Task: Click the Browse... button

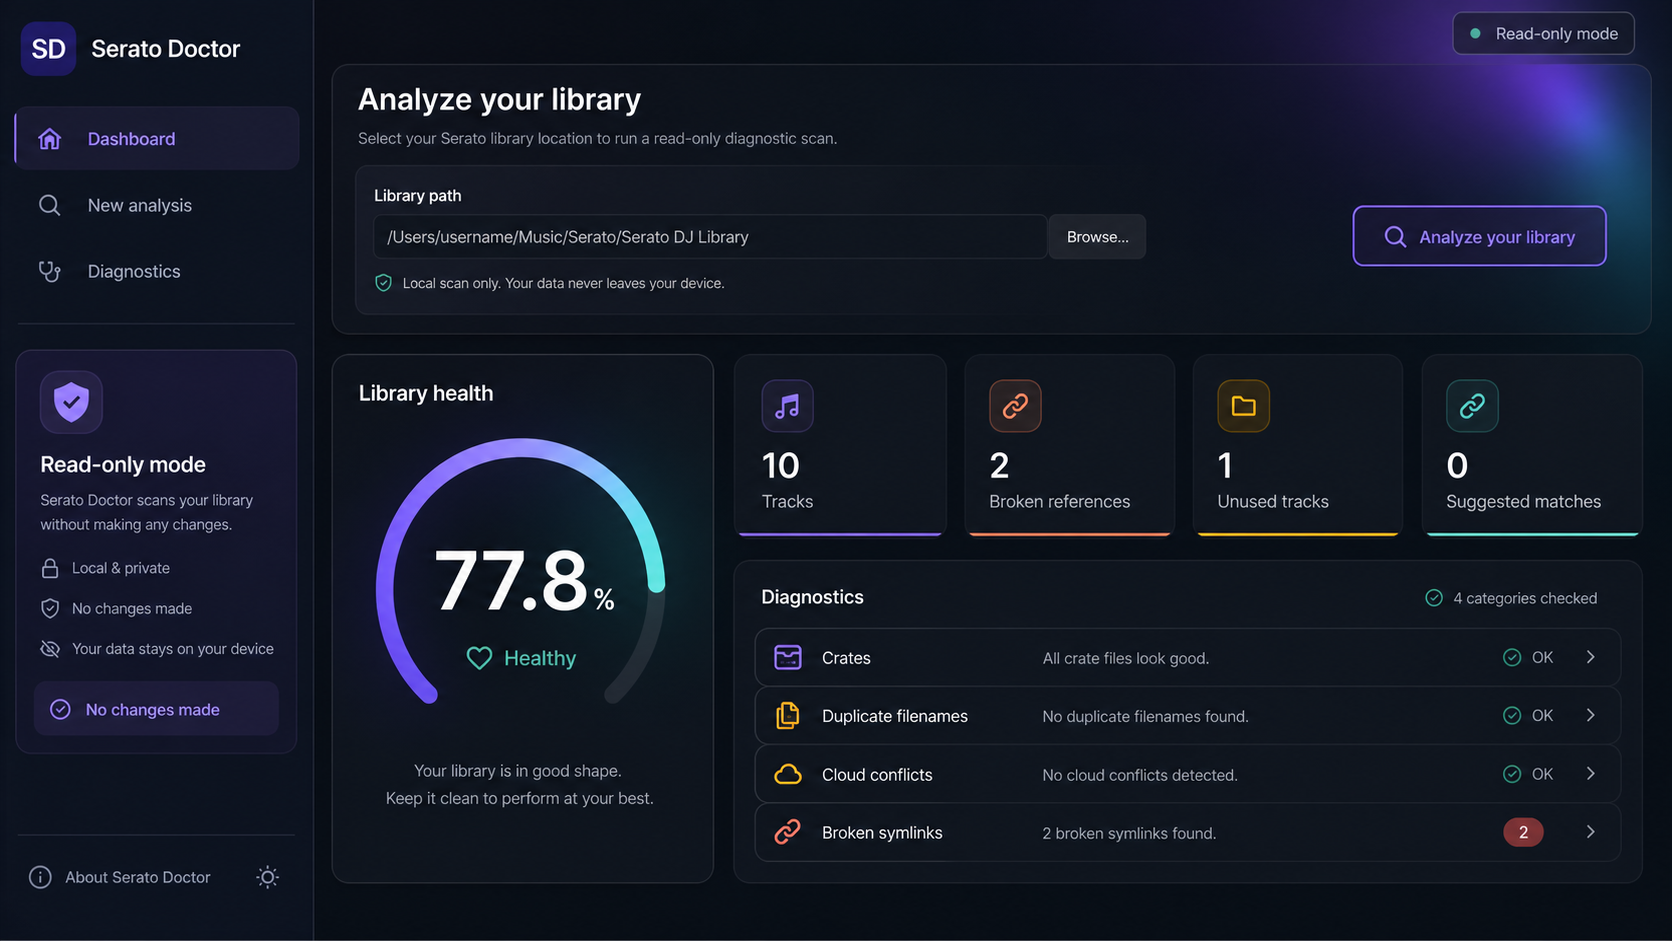Action: coord(1097,237)
